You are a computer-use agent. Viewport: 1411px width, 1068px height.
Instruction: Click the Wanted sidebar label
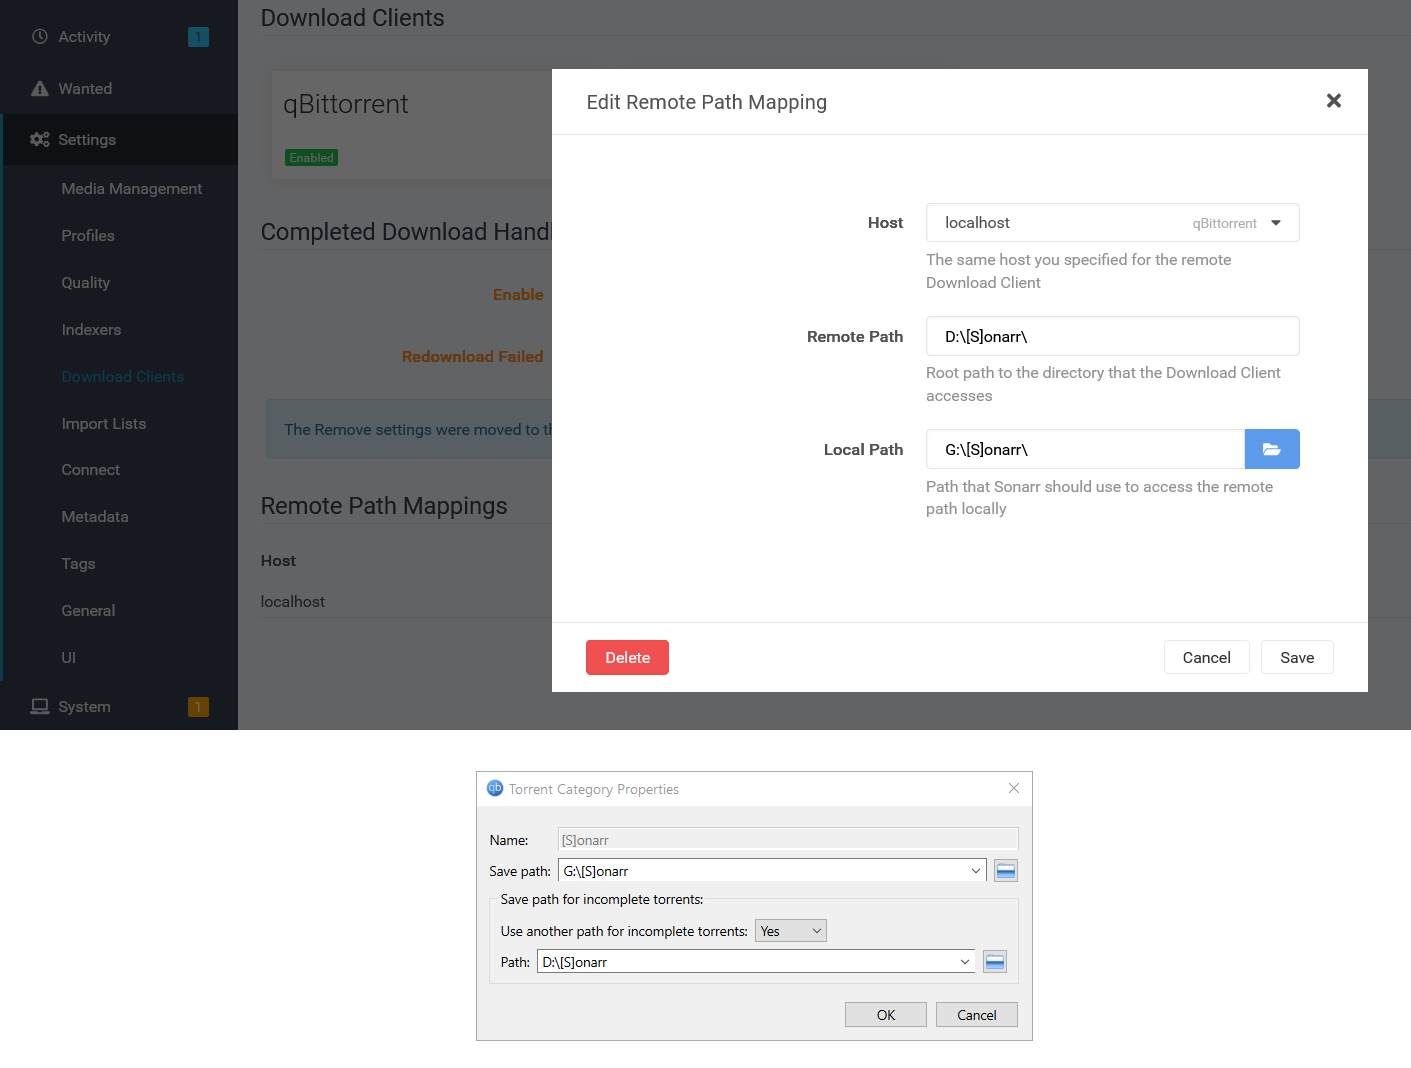(85, 89)
